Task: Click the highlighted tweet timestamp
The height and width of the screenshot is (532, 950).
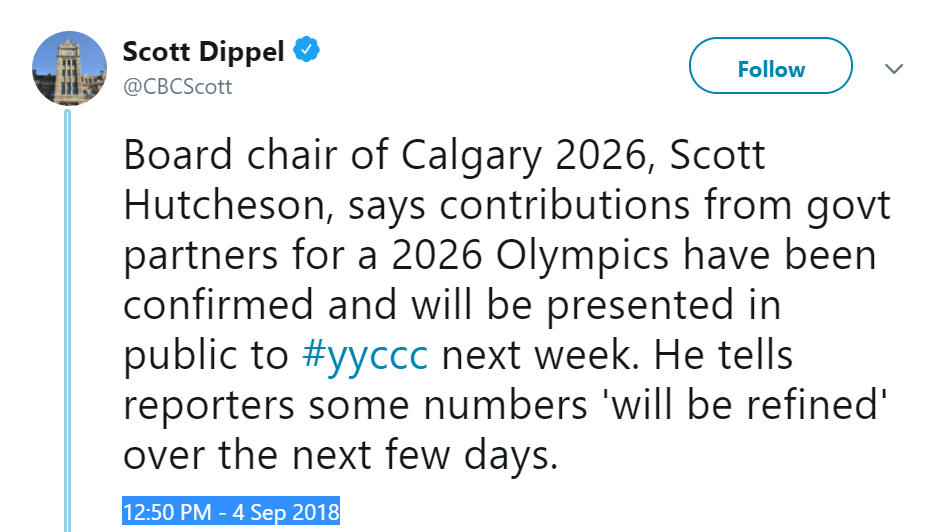Action: click(x=231, y=511)
